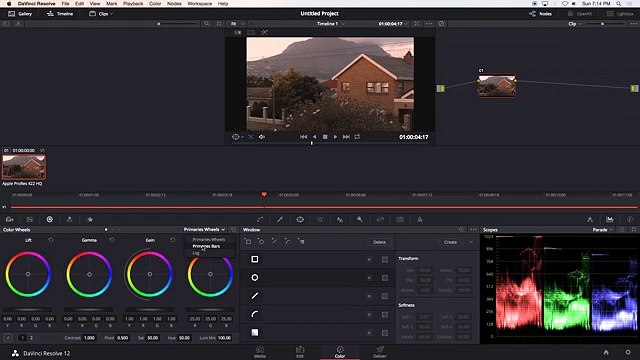640x360 pixels.
Task: Open the Blur palette icon
Action: (340, 220)
